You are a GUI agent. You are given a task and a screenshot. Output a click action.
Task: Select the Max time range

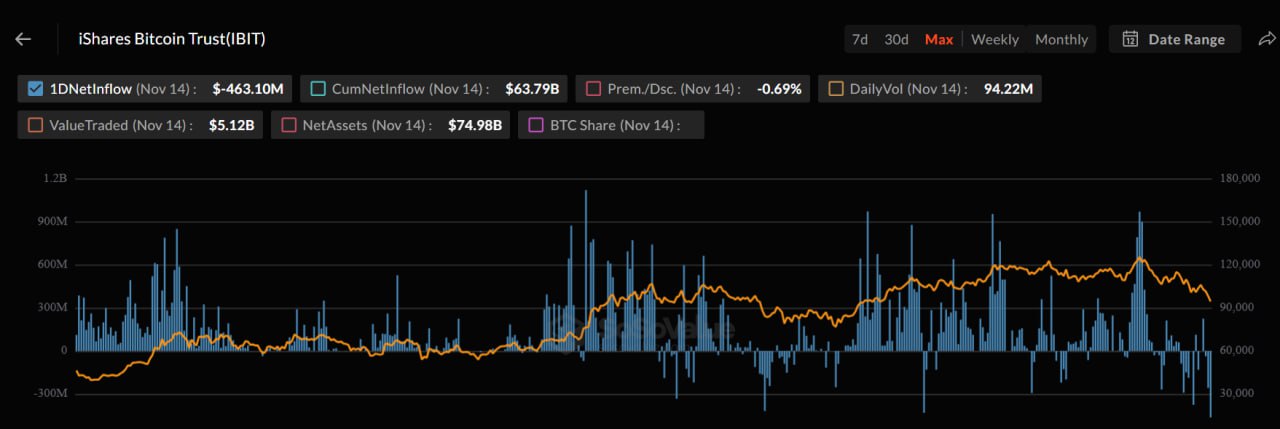(x=939, y=39)
